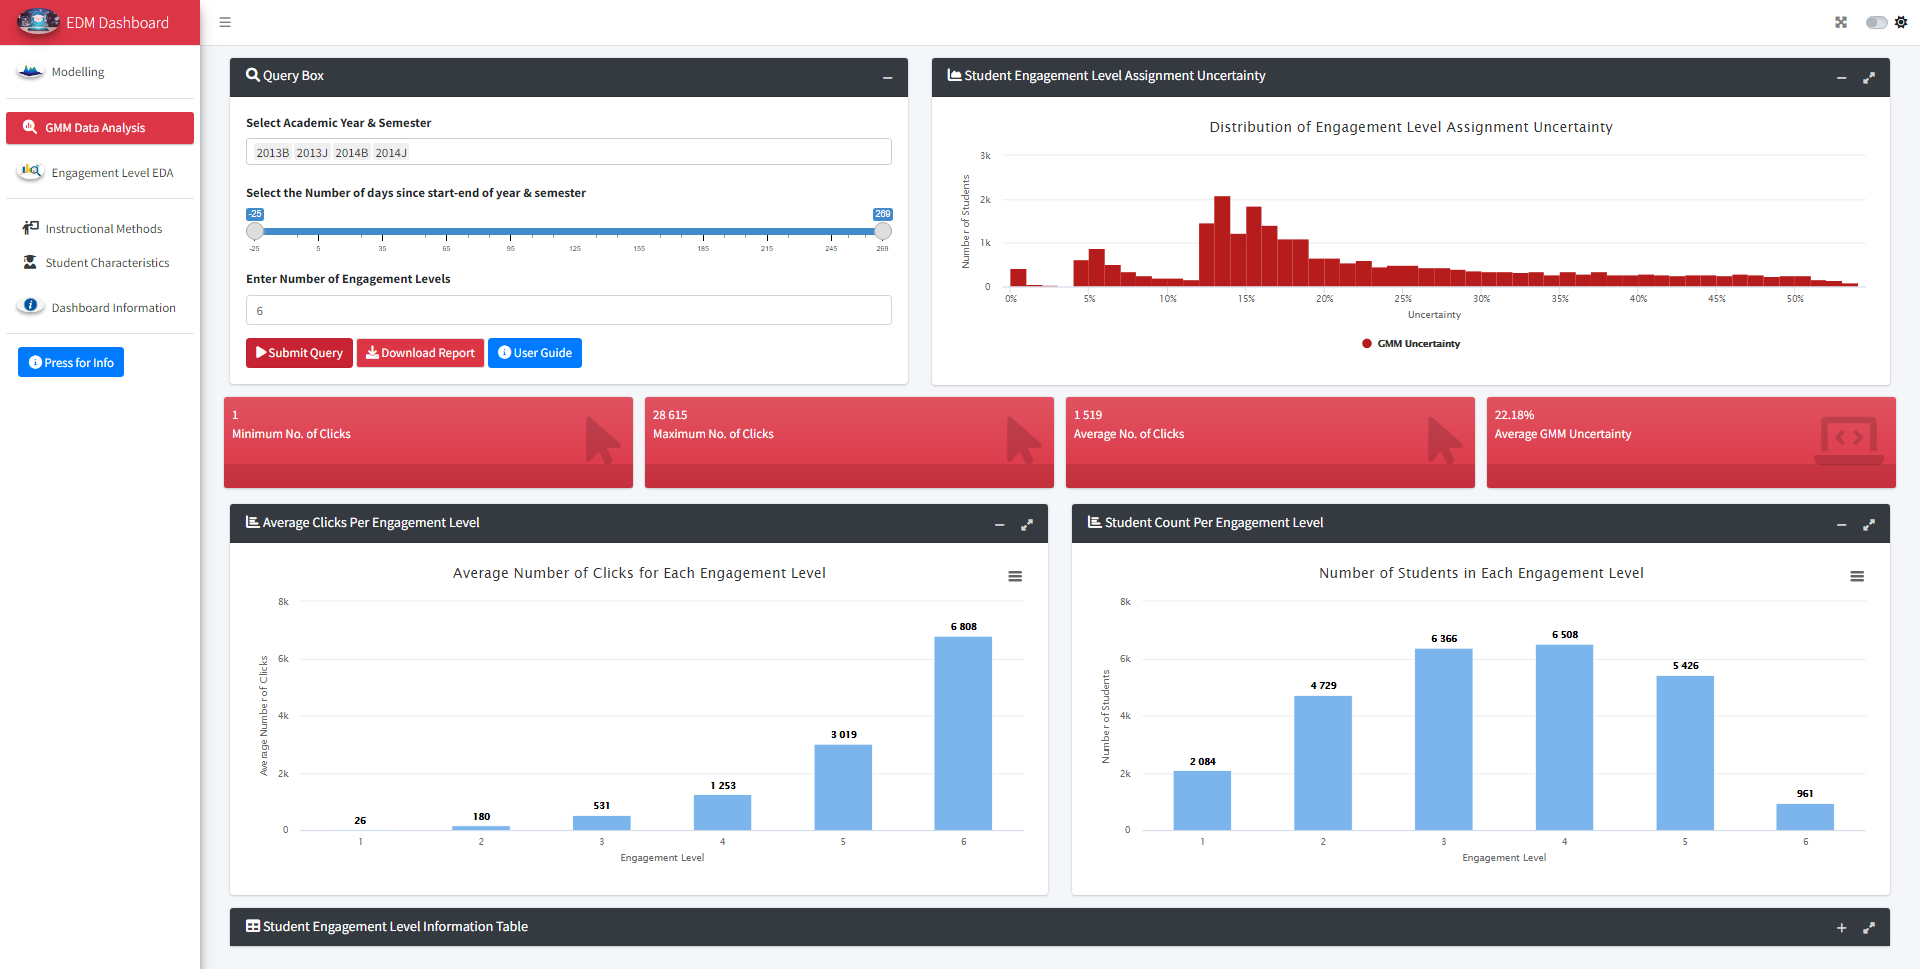Open the Average Clicks chart context menu

coord(1015,576)
